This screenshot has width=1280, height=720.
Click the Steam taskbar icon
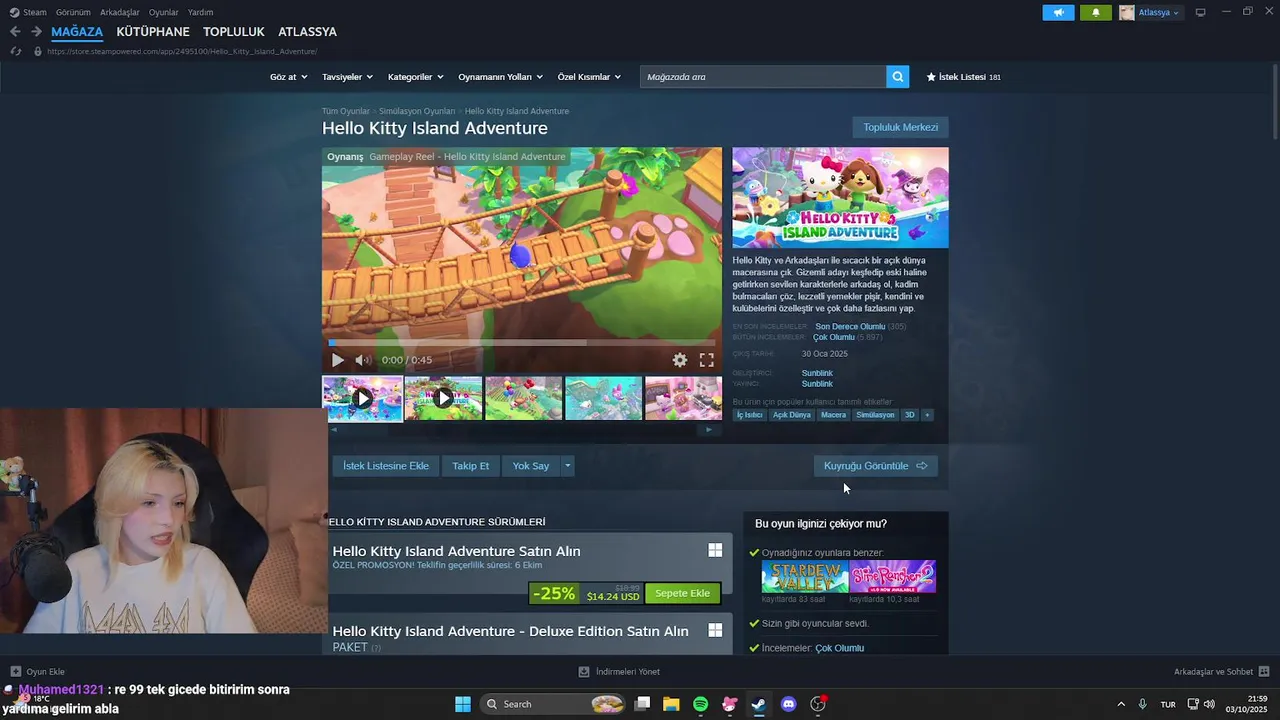[x=759, y=704]
